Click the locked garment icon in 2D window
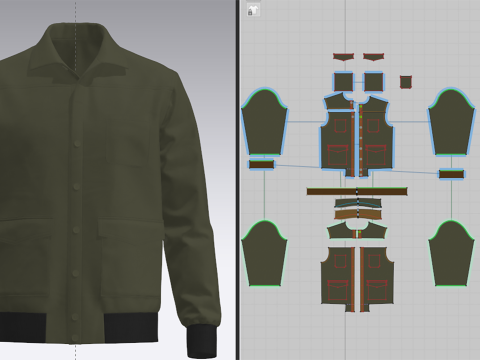The width and height of the screenshot is (480, 360). tap(253, 10)
